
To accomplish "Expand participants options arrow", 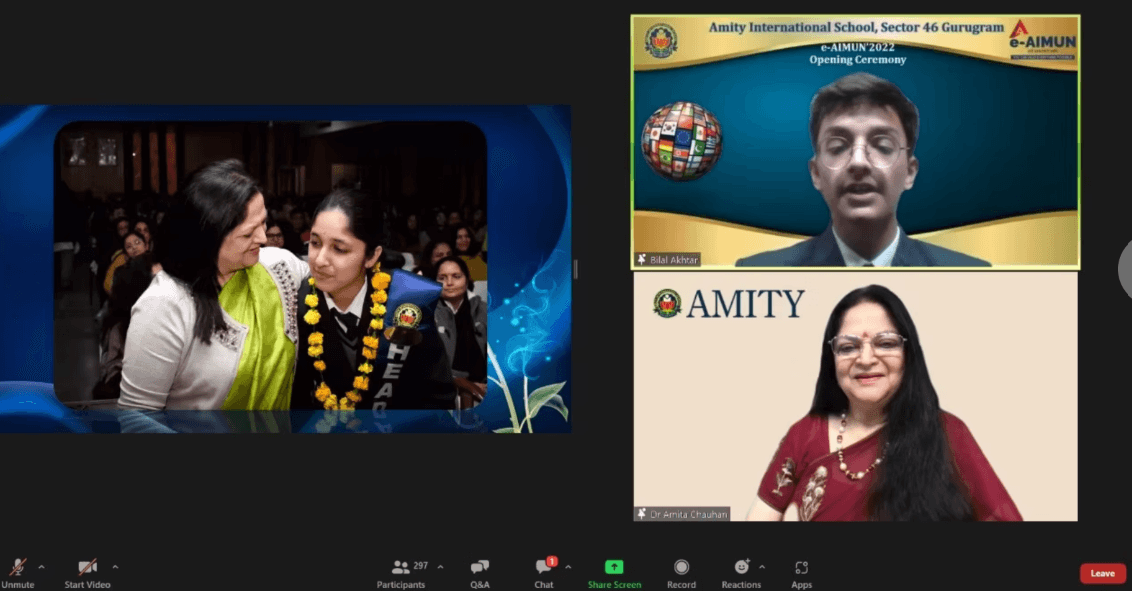I will coord(440,567).
